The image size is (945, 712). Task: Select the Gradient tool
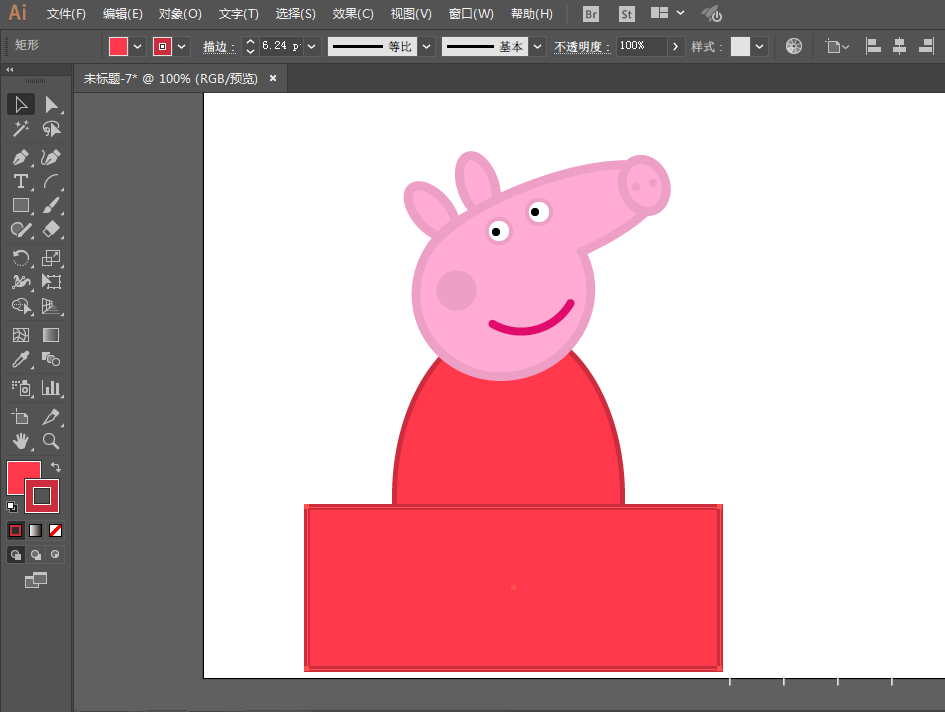click(x=51, y=335)
